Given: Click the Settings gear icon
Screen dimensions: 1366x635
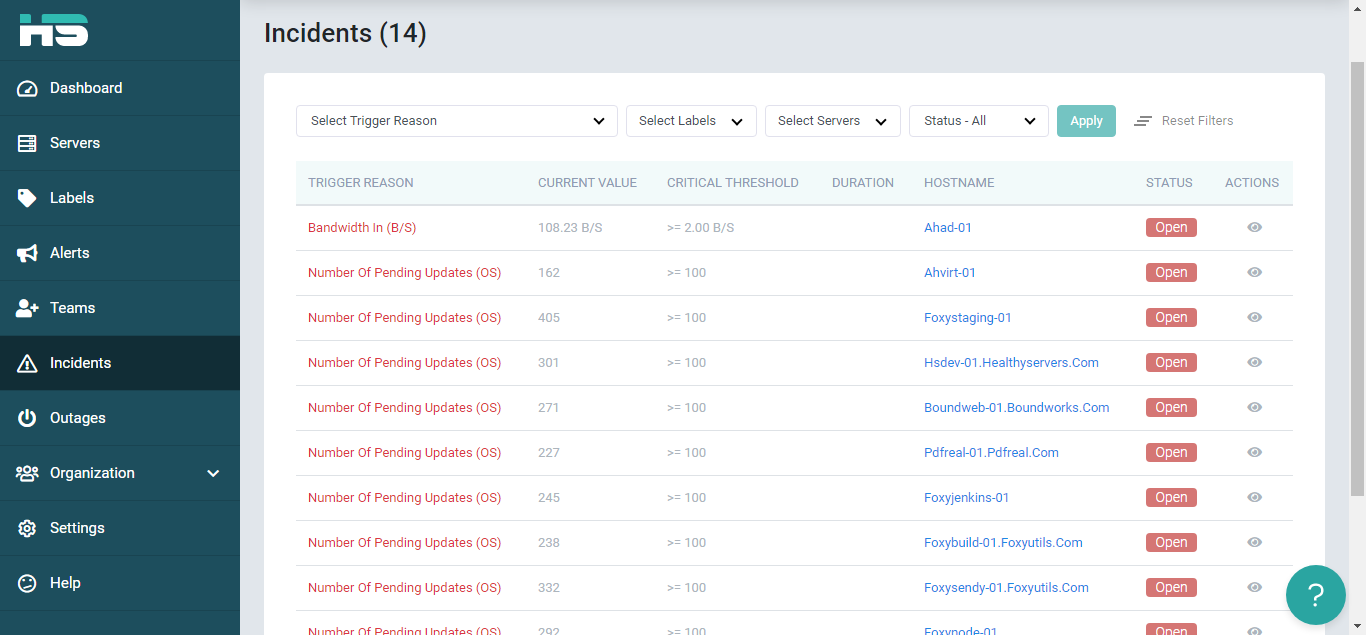Looking at the screenshot, I should click(x=27, y=528).
